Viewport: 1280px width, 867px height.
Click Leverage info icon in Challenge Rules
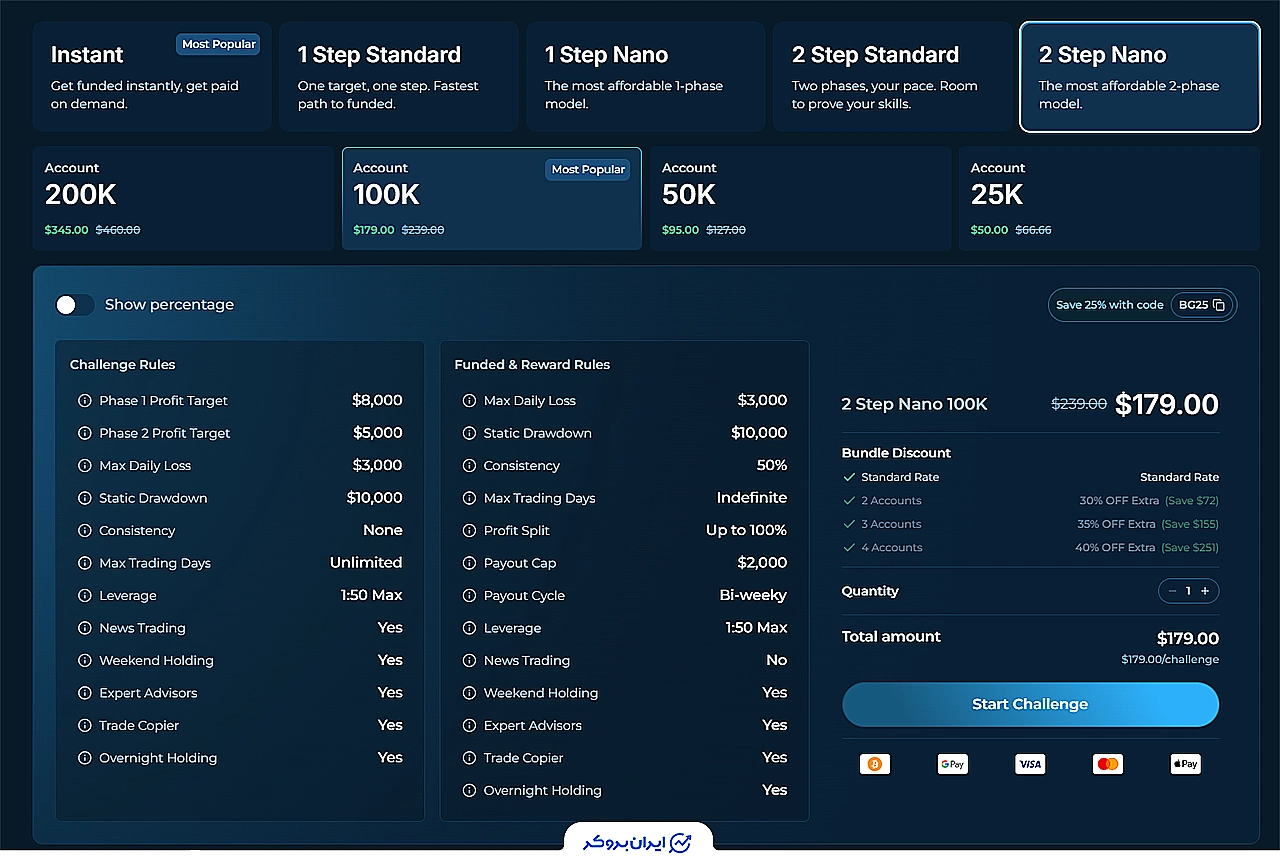click(85, 596)
